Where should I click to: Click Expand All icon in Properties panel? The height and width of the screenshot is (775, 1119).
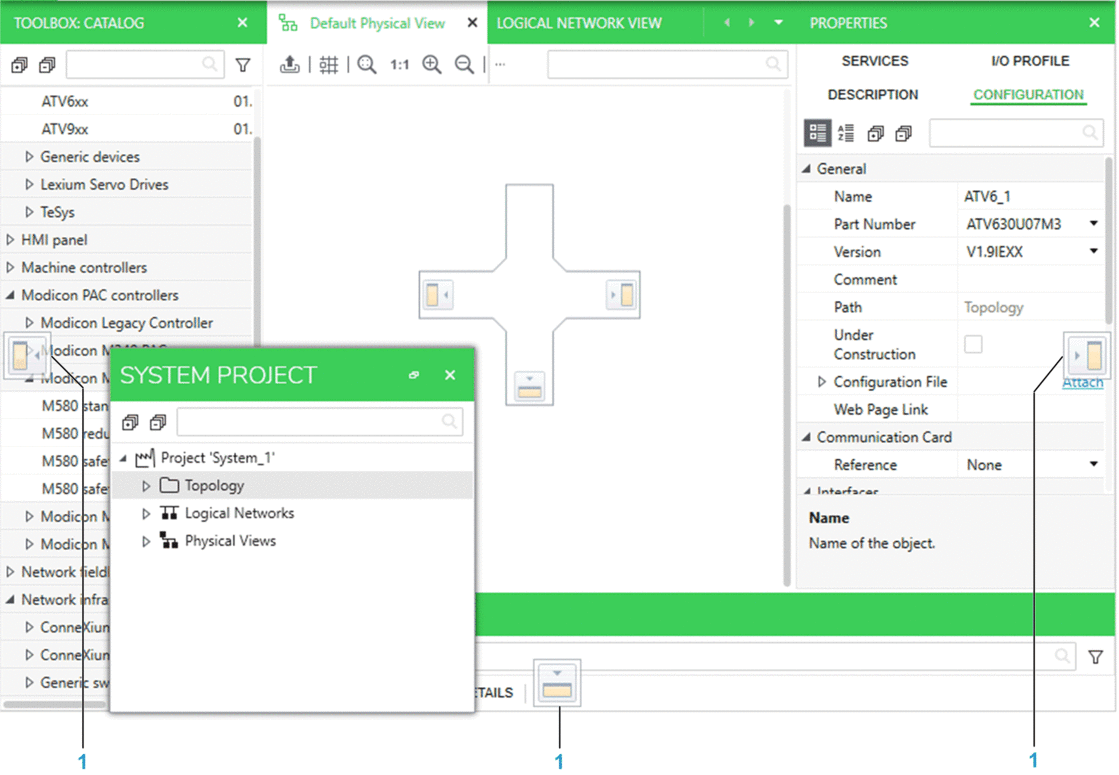coord(876,133)
